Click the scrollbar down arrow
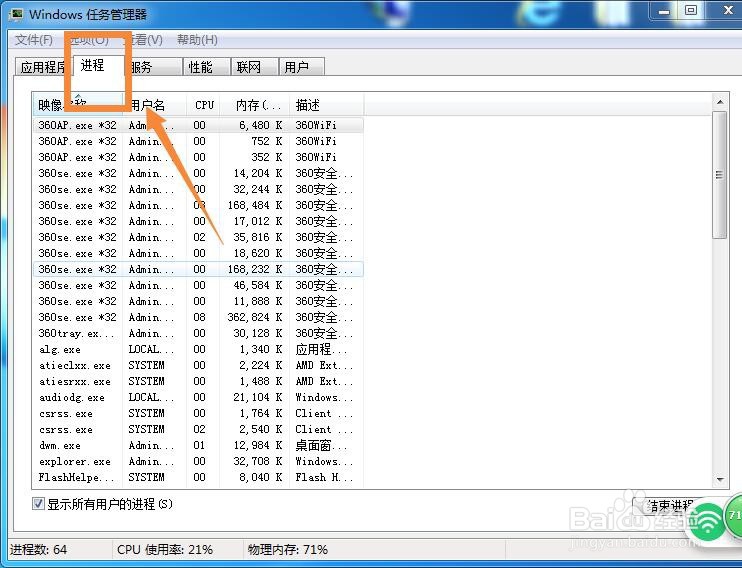This screenshot has width=742, height=568. pos(720,479)
